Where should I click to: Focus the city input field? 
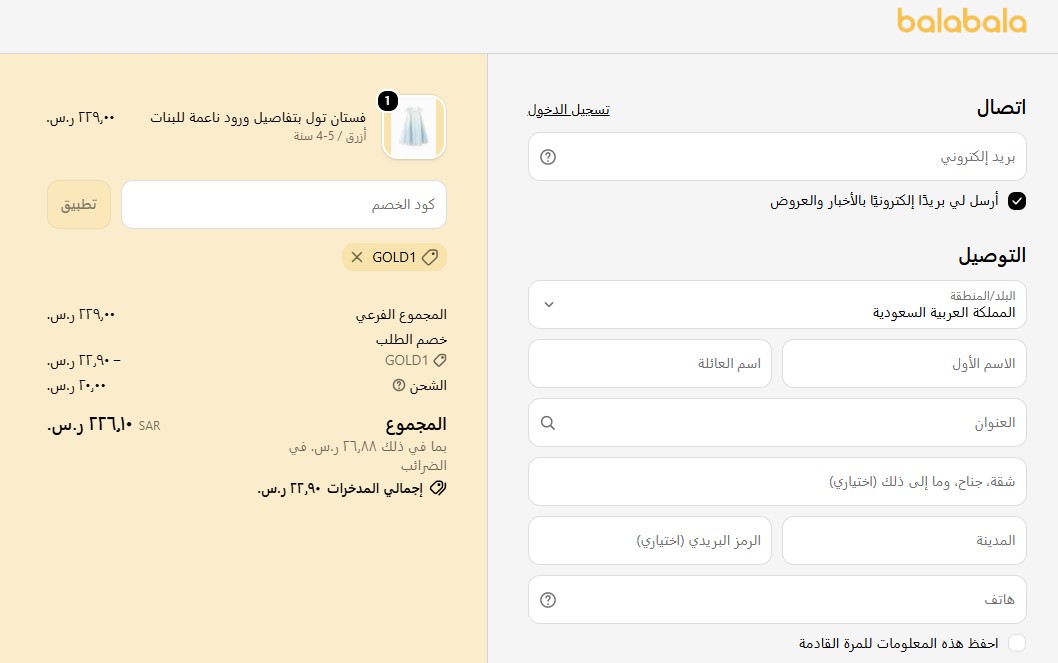click(904, 540)
